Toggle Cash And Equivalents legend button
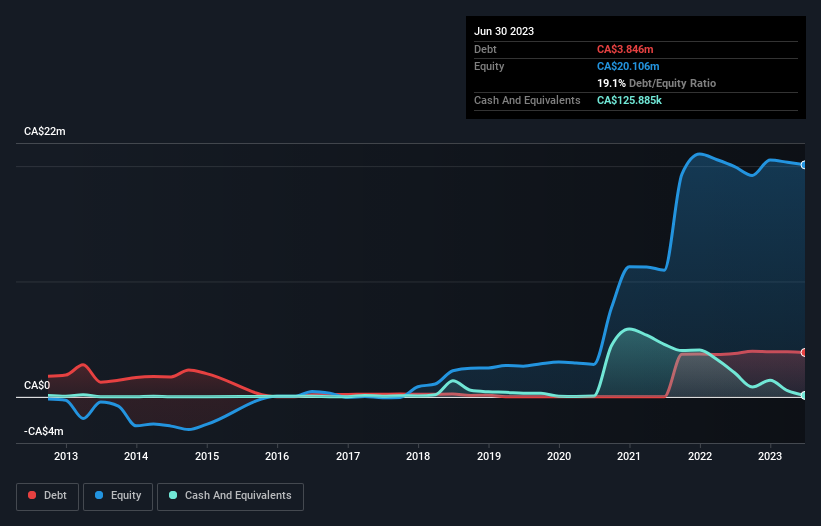The image size is (821, 526). (230, 496)
